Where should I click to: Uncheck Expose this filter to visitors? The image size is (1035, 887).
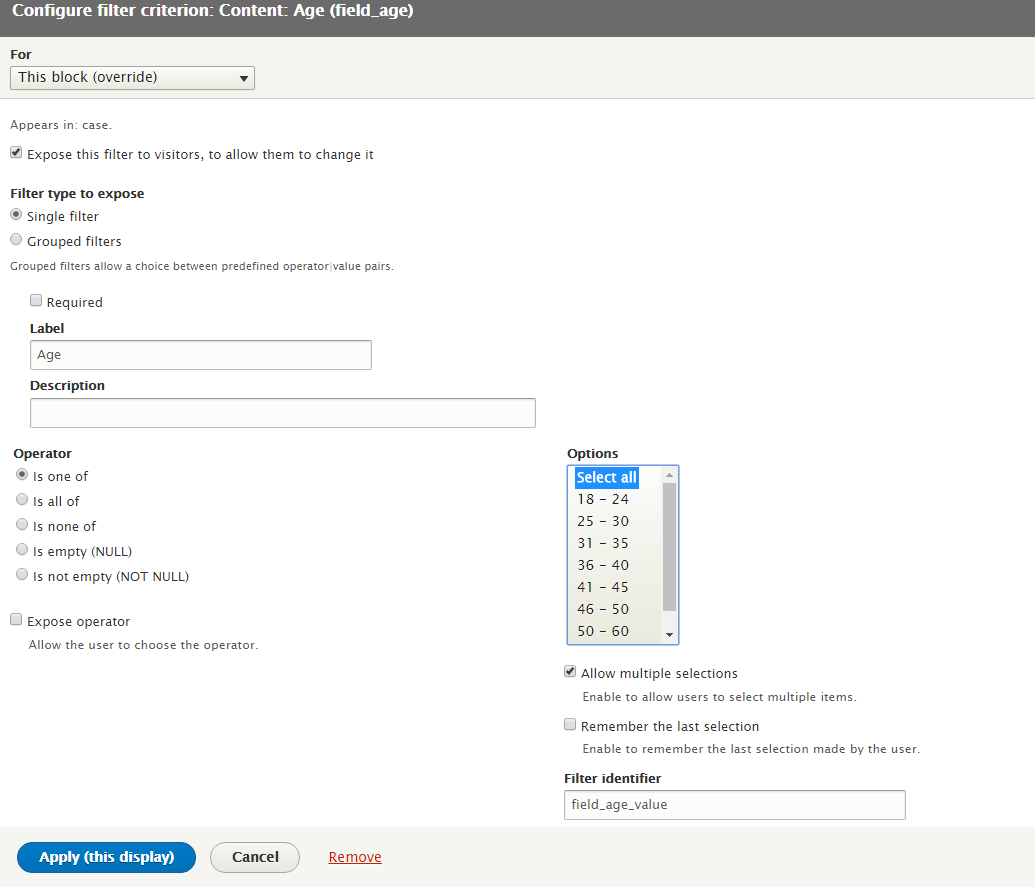coord(16,151)
